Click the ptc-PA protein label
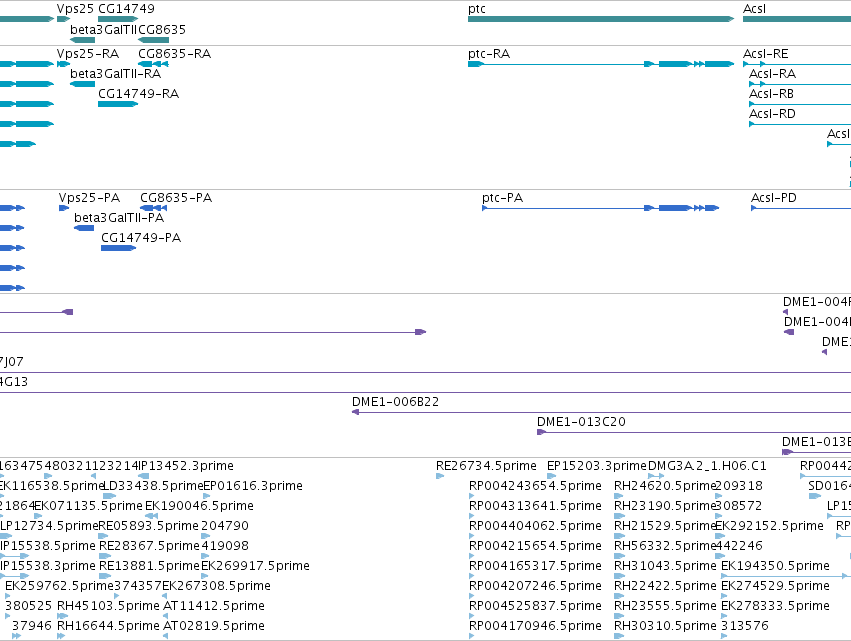This screenshot has width=851, height=641. point(503,198)
